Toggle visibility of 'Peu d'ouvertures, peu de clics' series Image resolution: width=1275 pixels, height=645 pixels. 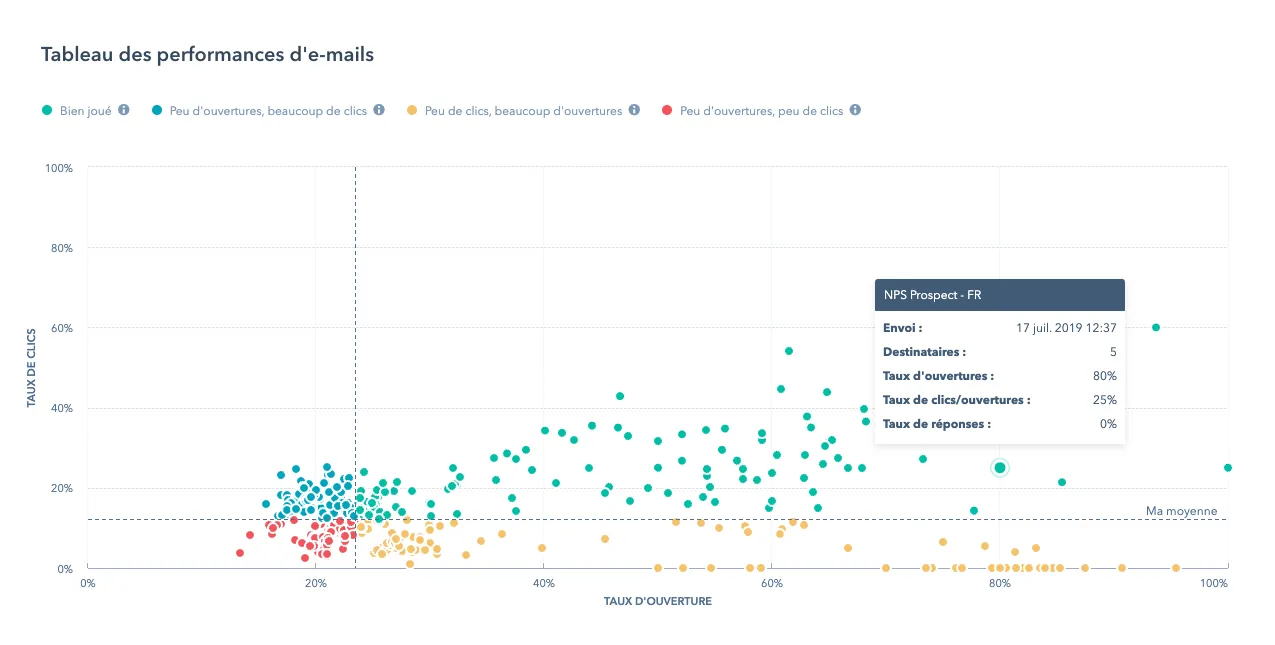click(763, 110)
